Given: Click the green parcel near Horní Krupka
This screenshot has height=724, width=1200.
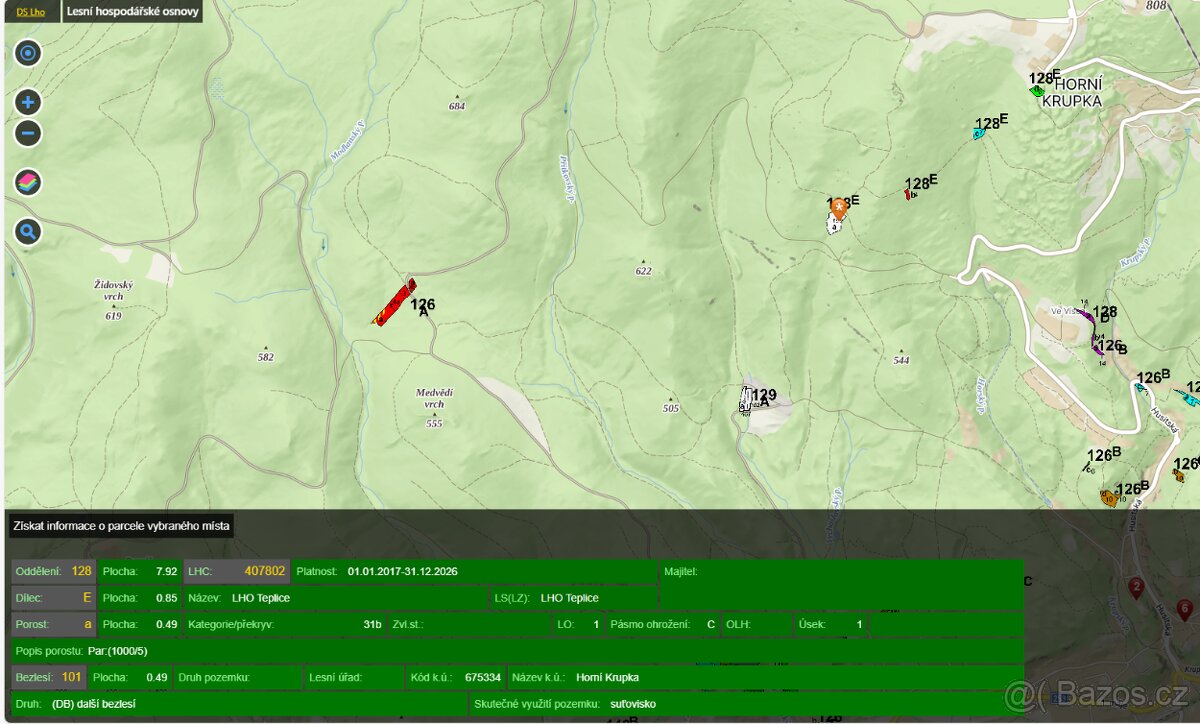Looking at the screenshot, I should (1037, 91).
